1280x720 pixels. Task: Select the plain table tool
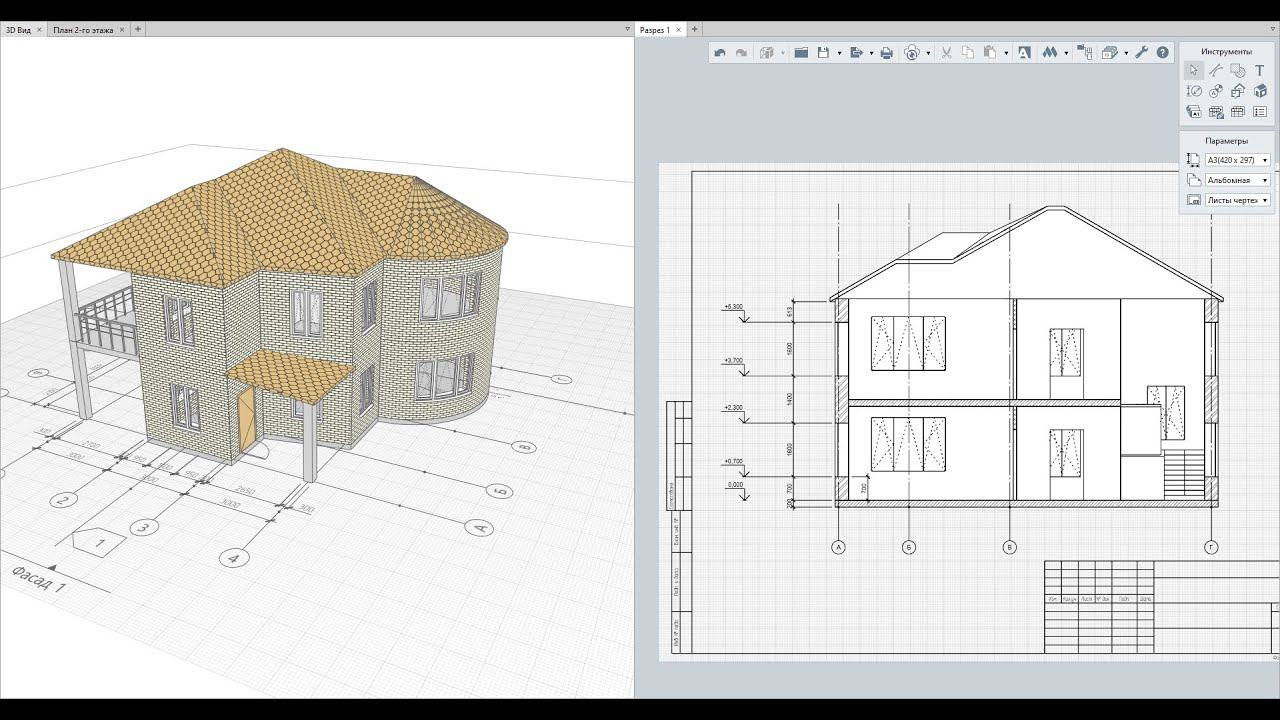click(1238, 112)
